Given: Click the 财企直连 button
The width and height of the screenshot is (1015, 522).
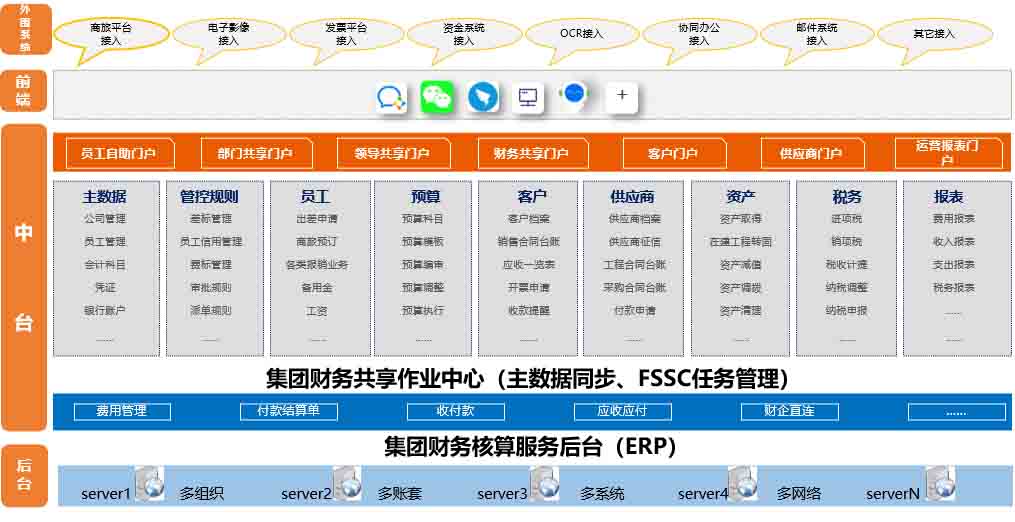Looking at the screenshot, I should pos(789,411).
